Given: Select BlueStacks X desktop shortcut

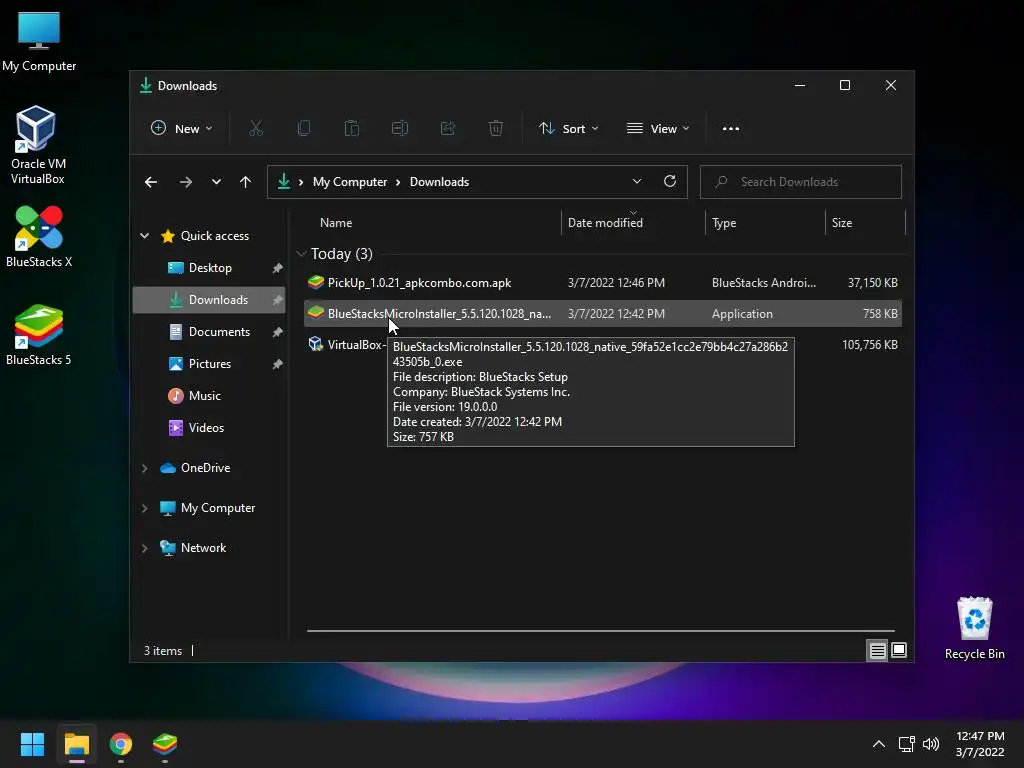Looking at the screenshot, I should pyautogui.click(x=39, y=236).
